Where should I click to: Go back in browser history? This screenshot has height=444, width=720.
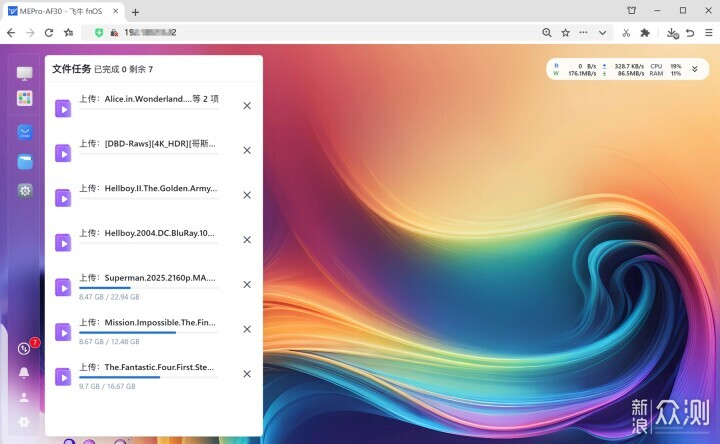(x=11, y=33)
